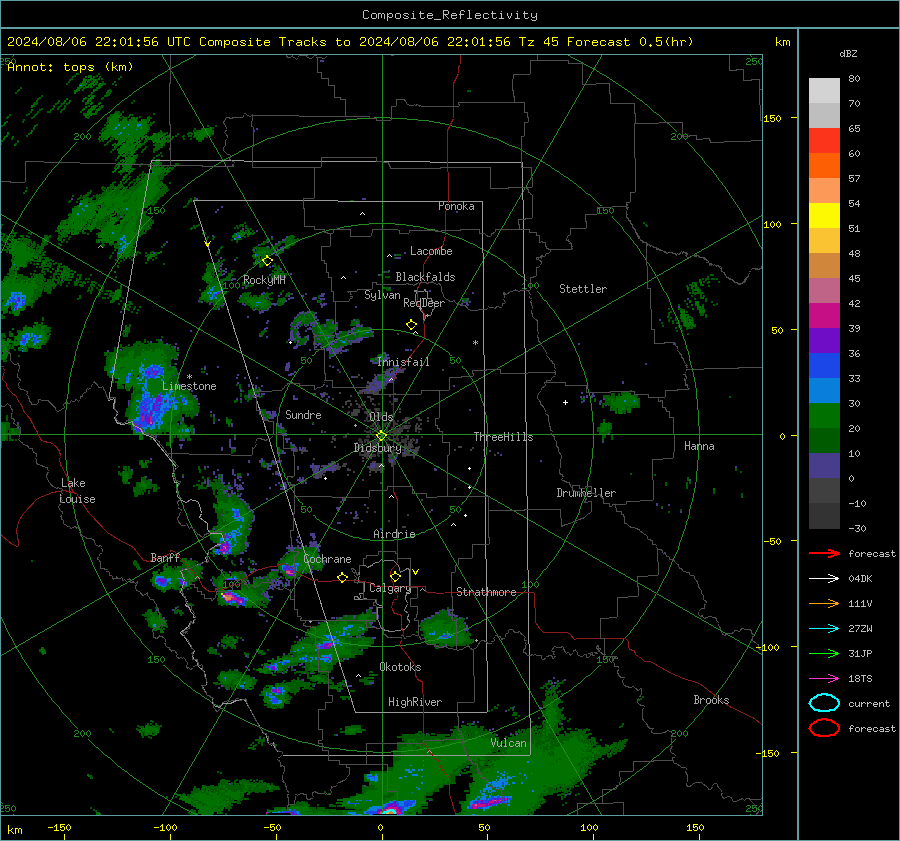Select the yellow diamond marker below RedDeer
Image resolution: width=900 pixels, height=841 pixels.
[x=412, y=325]
